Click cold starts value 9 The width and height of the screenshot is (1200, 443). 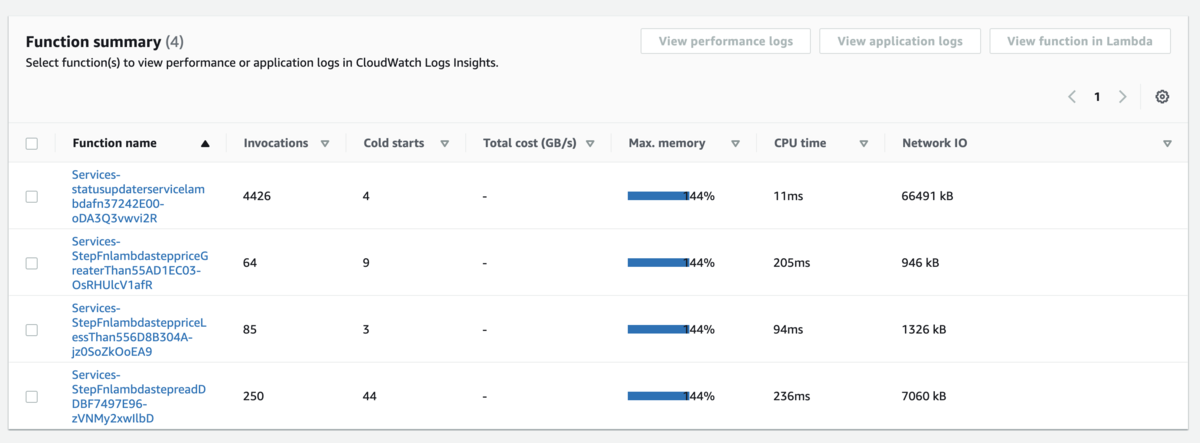(x=367, y=263)
